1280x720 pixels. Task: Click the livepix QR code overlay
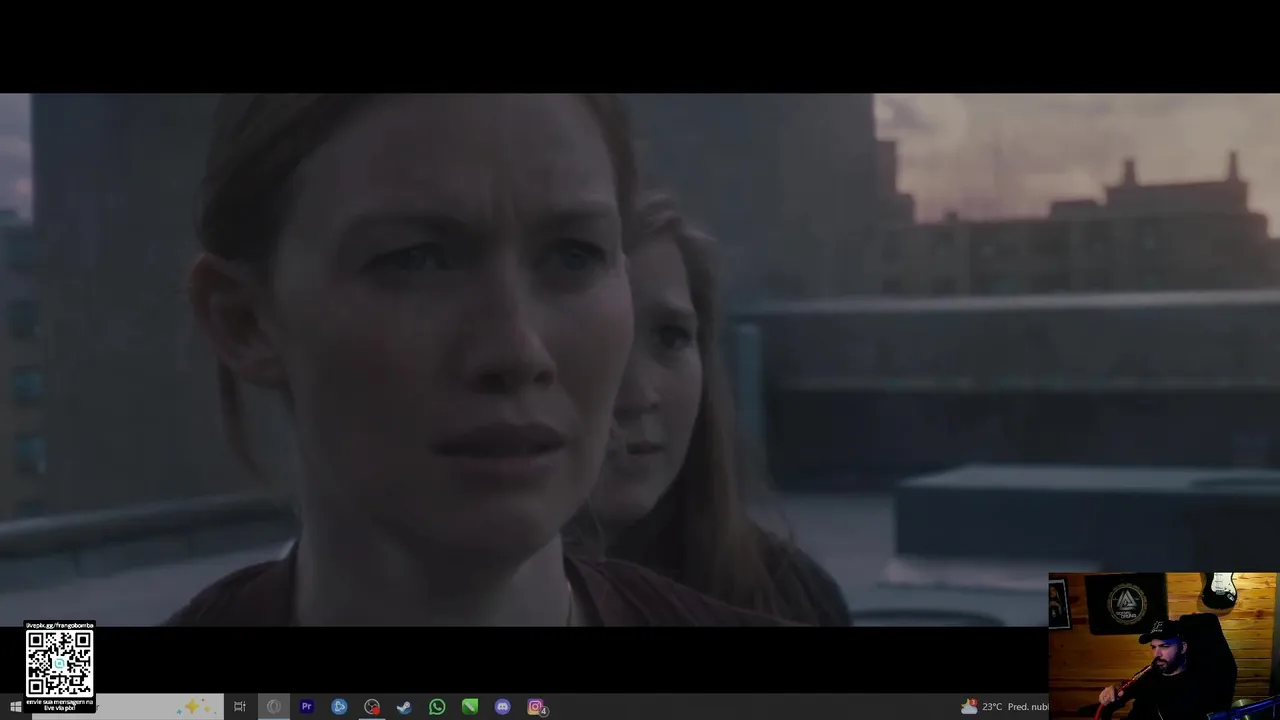[59, 664]
